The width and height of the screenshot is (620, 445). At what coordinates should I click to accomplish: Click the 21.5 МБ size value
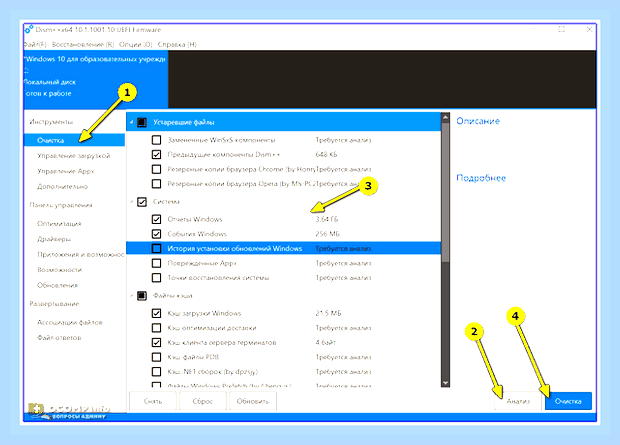coord(328,313)
